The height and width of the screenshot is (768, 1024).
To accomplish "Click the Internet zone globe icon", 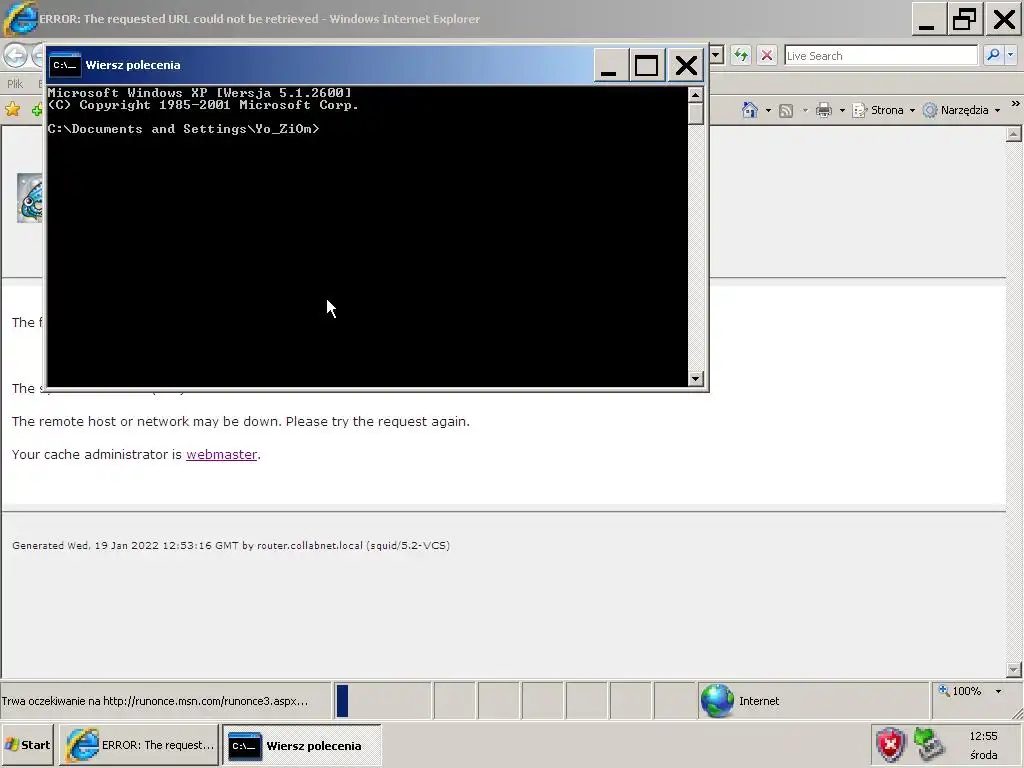I will tap(717, 701).
